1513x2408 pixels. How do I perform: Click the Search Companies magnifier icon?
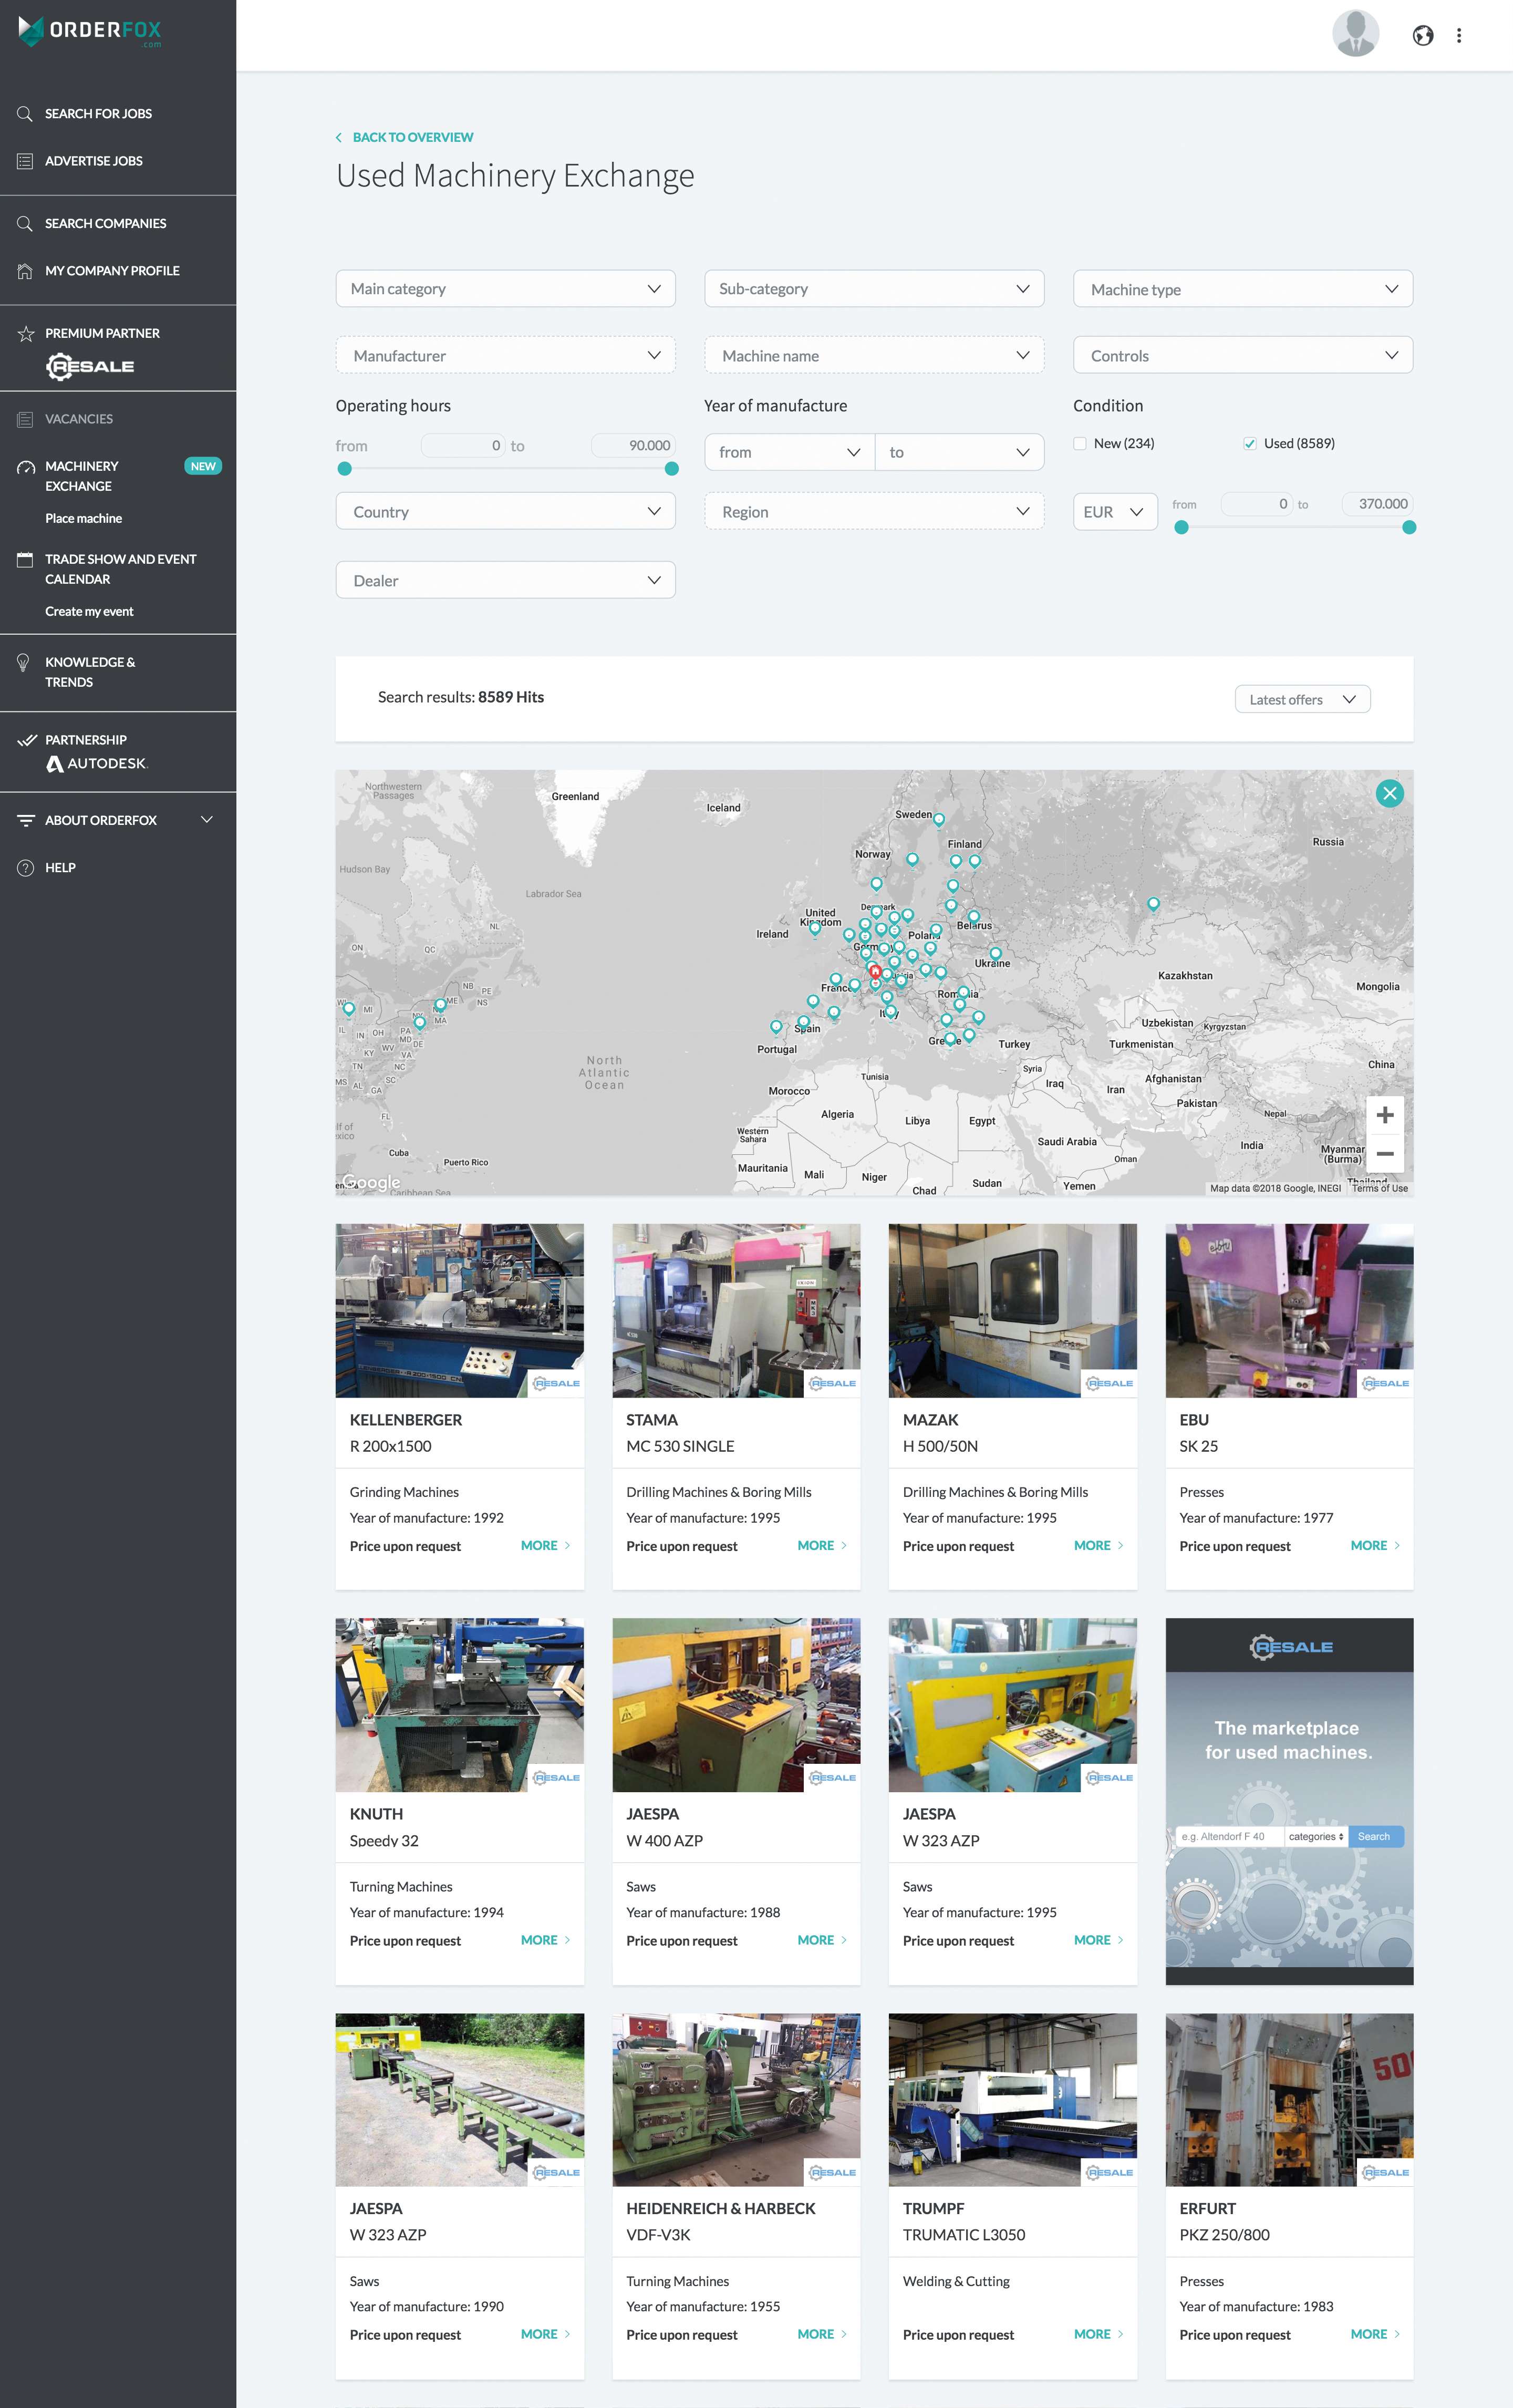coord(25,224)
